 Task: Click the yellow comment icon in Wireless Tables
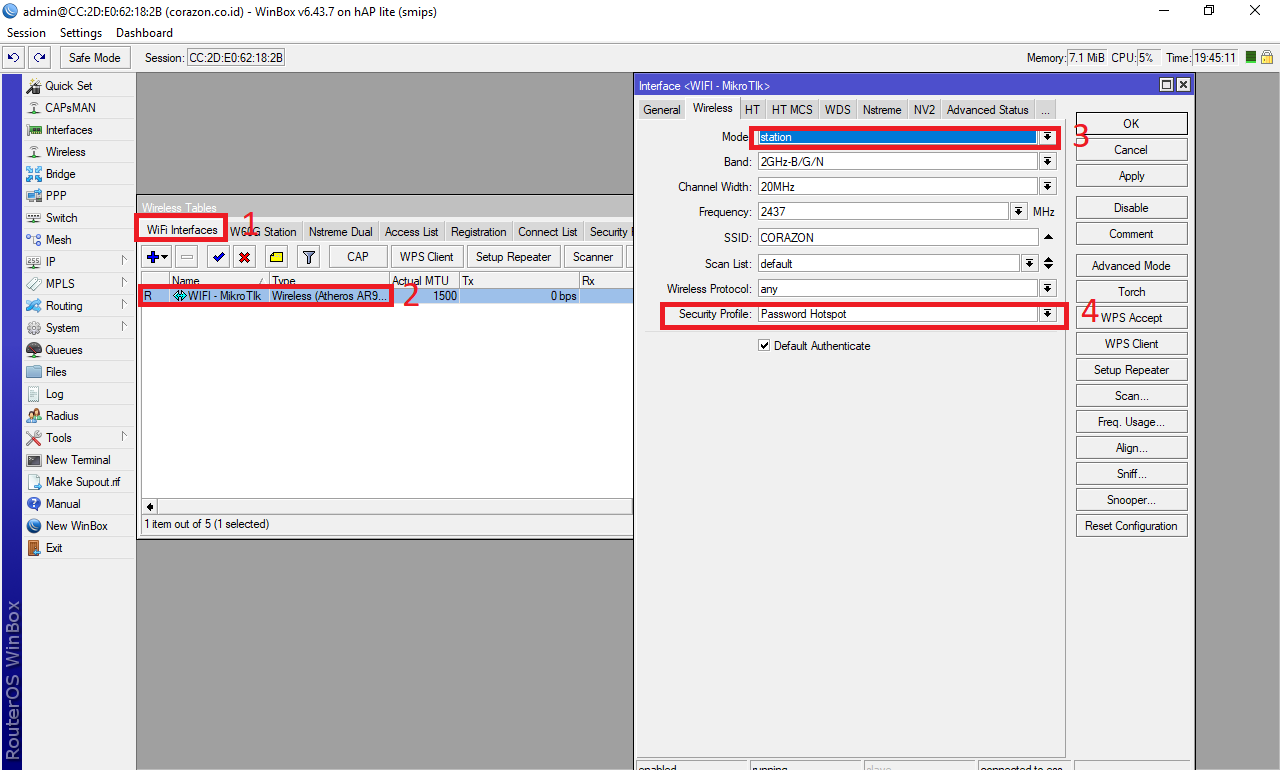(277, 257)
